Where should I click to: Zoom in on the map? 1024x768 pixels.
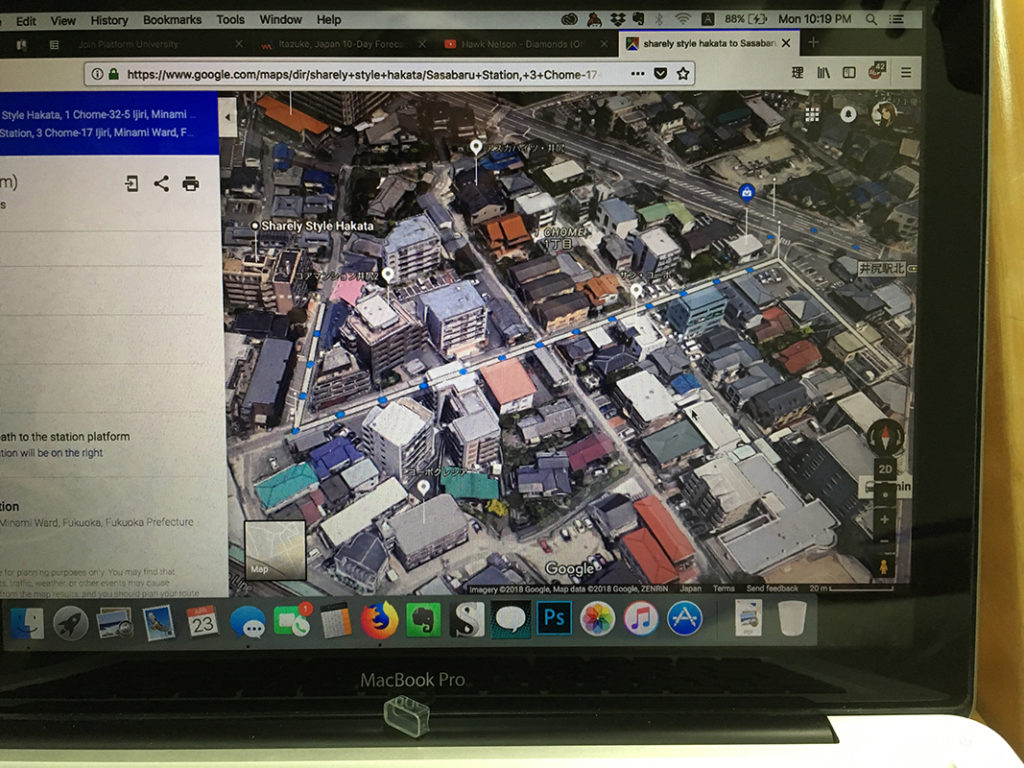coord(884,520)
